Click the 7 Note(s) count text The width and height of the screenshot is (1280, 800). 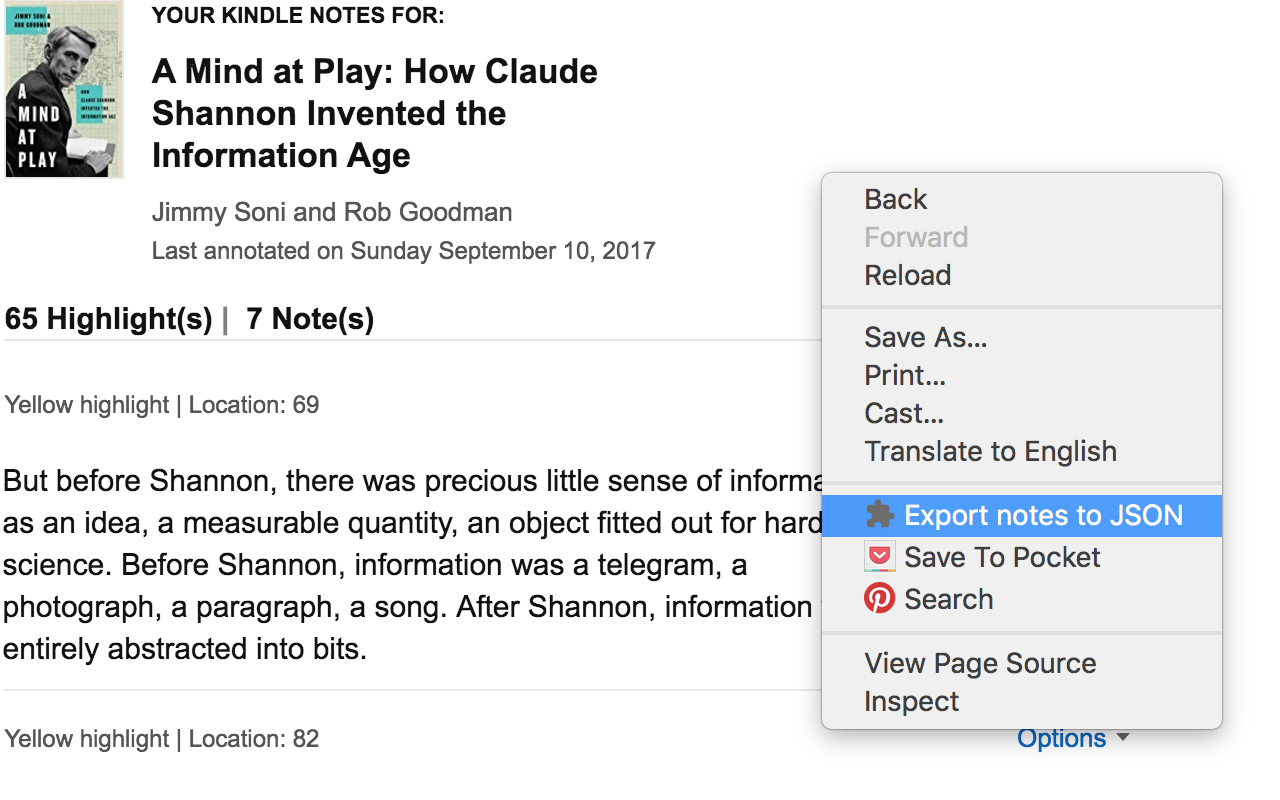coord(310,319)
